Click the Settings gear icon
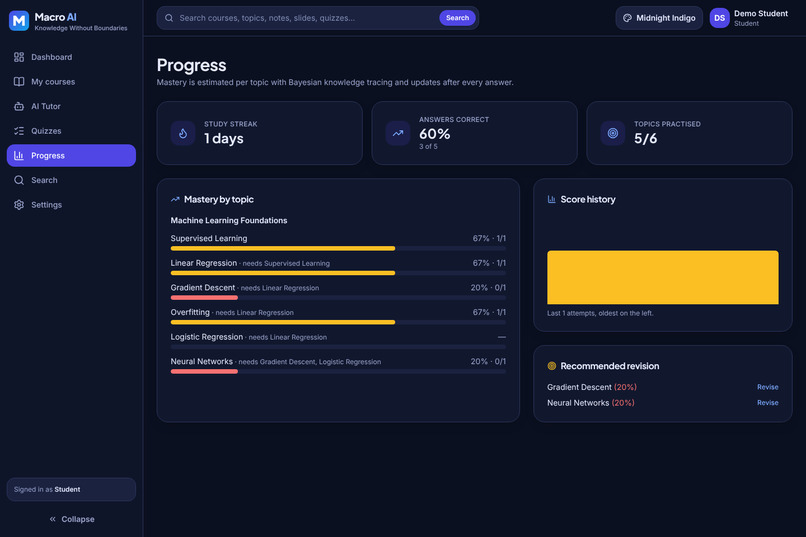Viewport: 806px width, 537px height. pyautogui.click(x=19, y=205)
